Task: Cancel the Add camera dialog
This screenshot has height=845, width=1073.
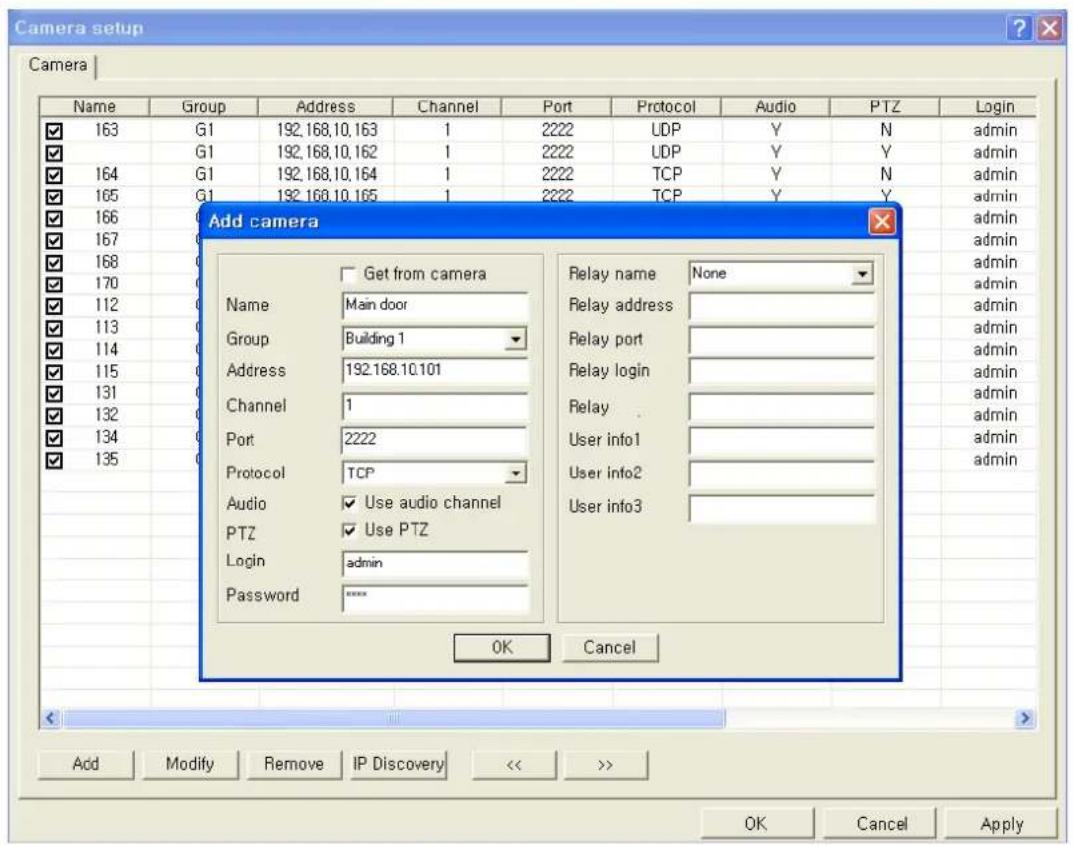Action: [x=610, y=647]
